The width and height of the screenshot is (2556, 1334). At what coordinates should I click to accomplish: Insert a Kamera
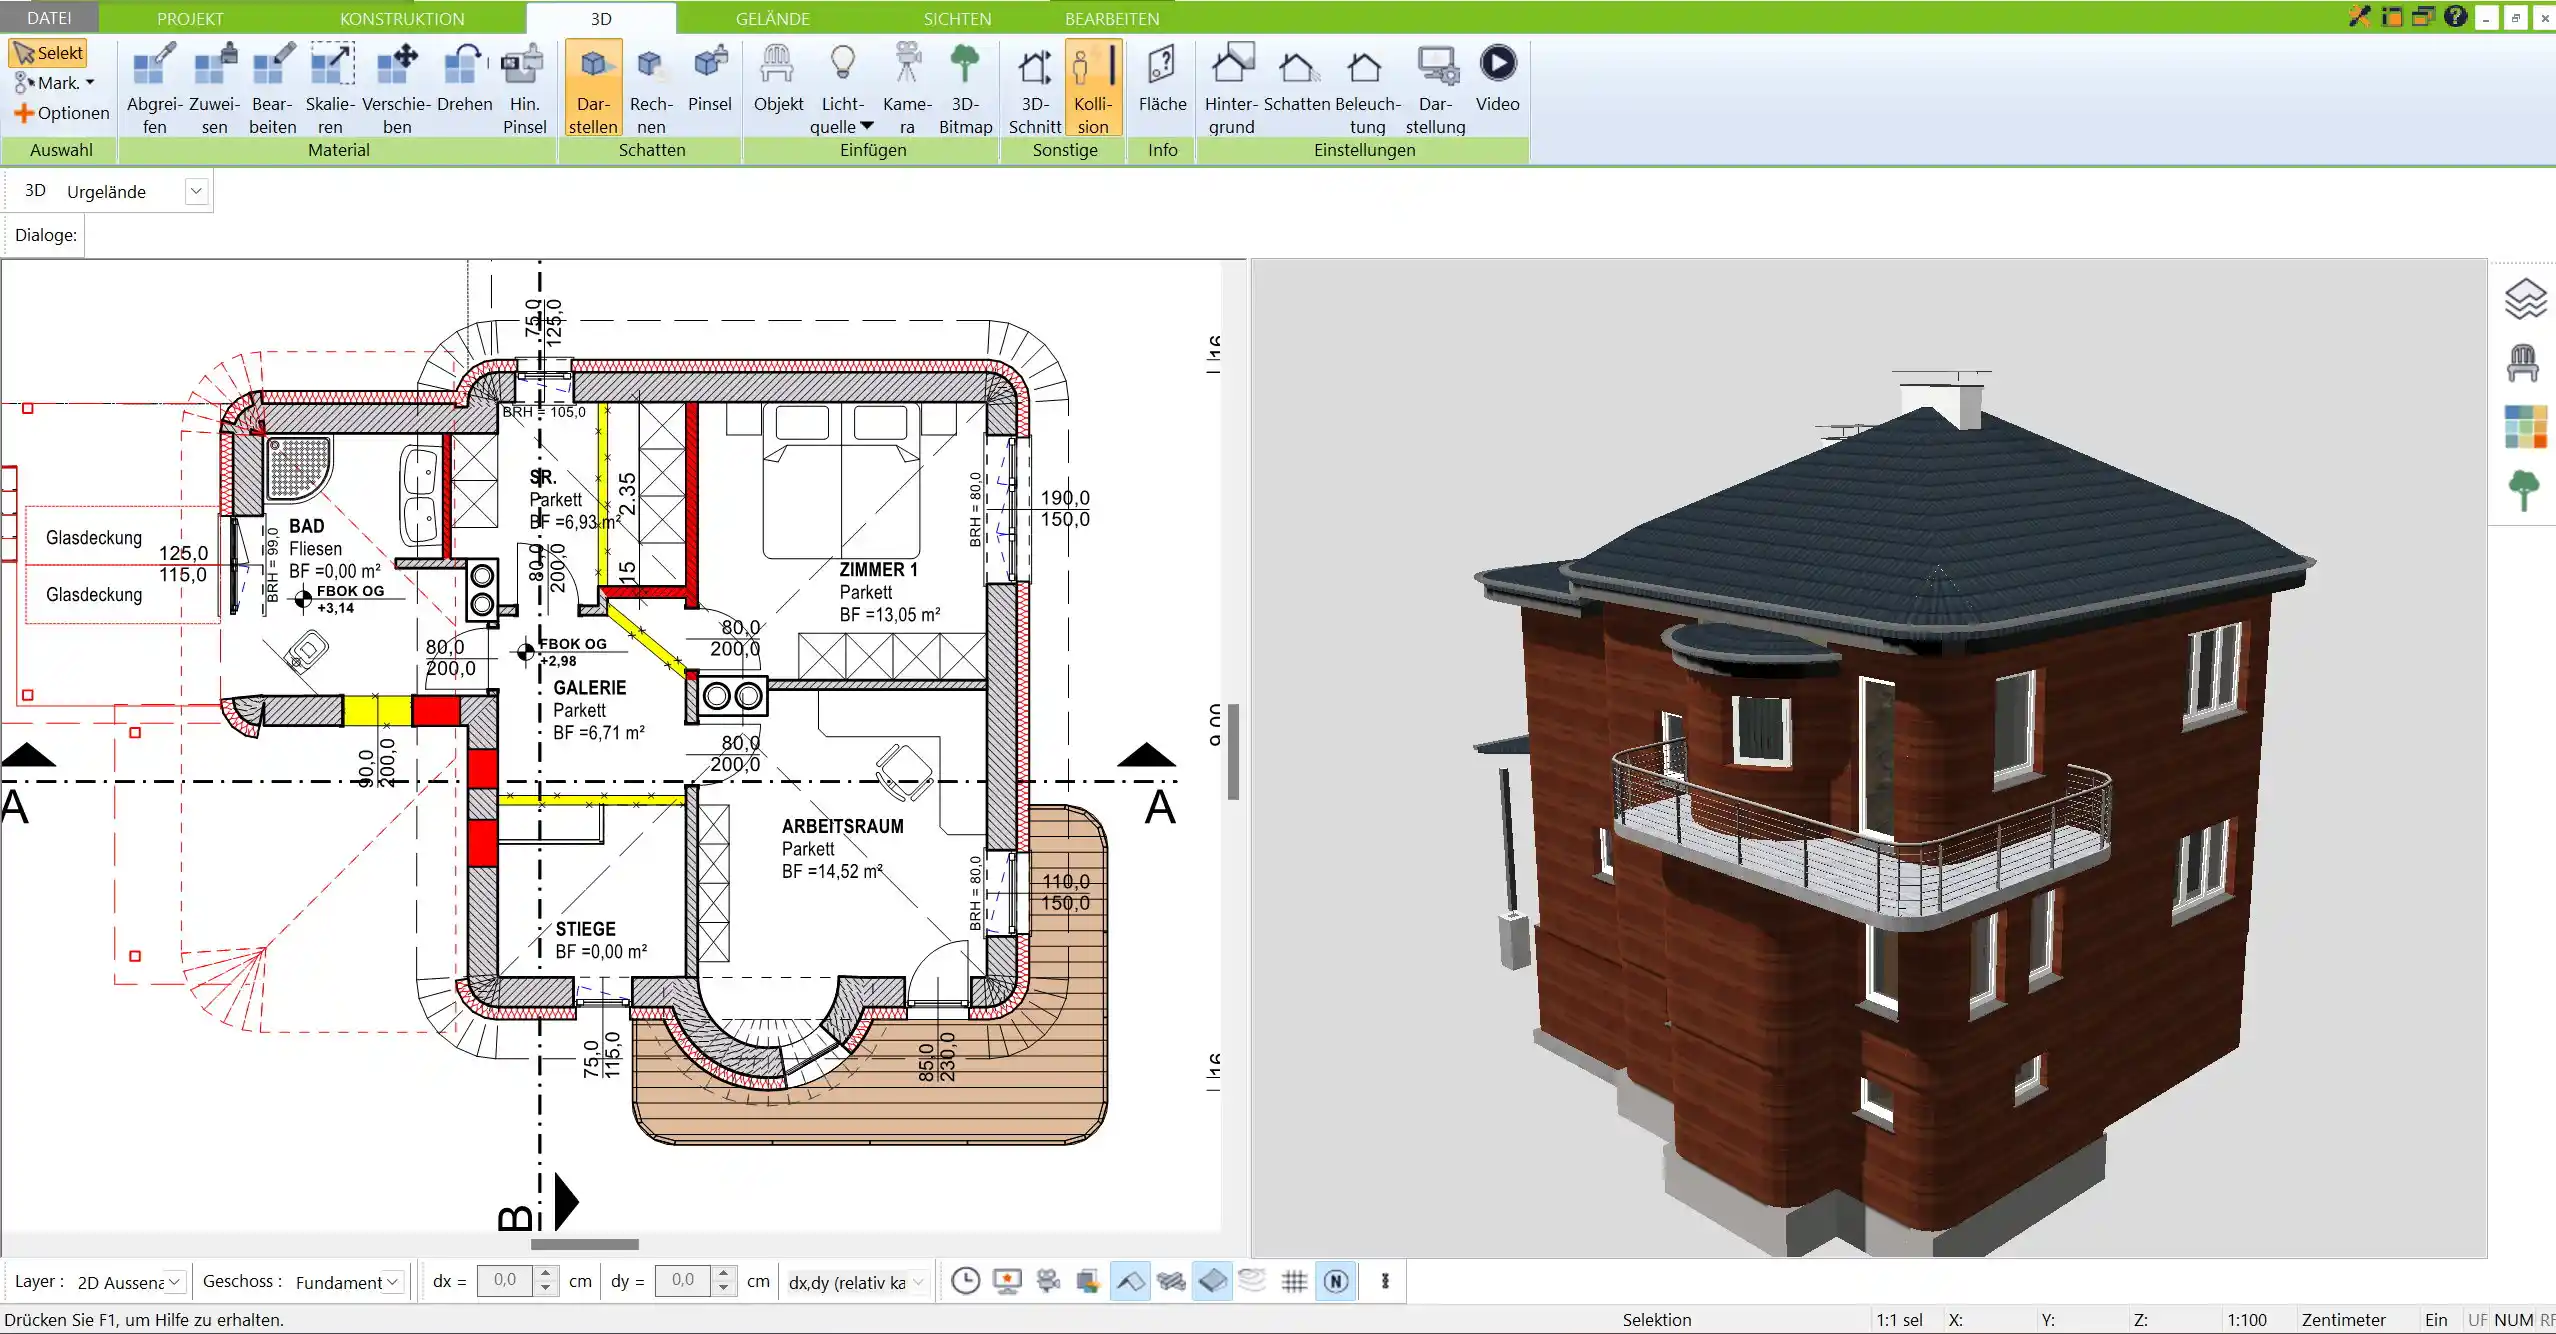pyautogui.click(x=907, y=88)
